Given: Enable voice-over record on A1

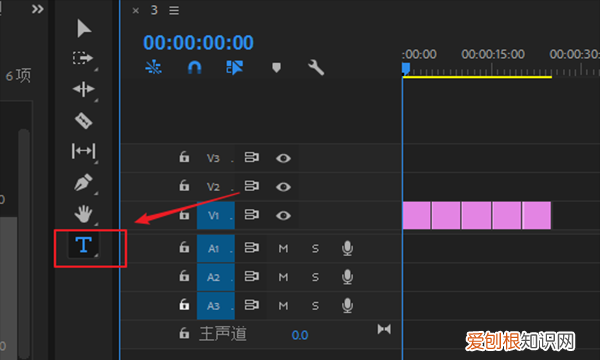Looking at the screenshot, I should tap(347, 248).
